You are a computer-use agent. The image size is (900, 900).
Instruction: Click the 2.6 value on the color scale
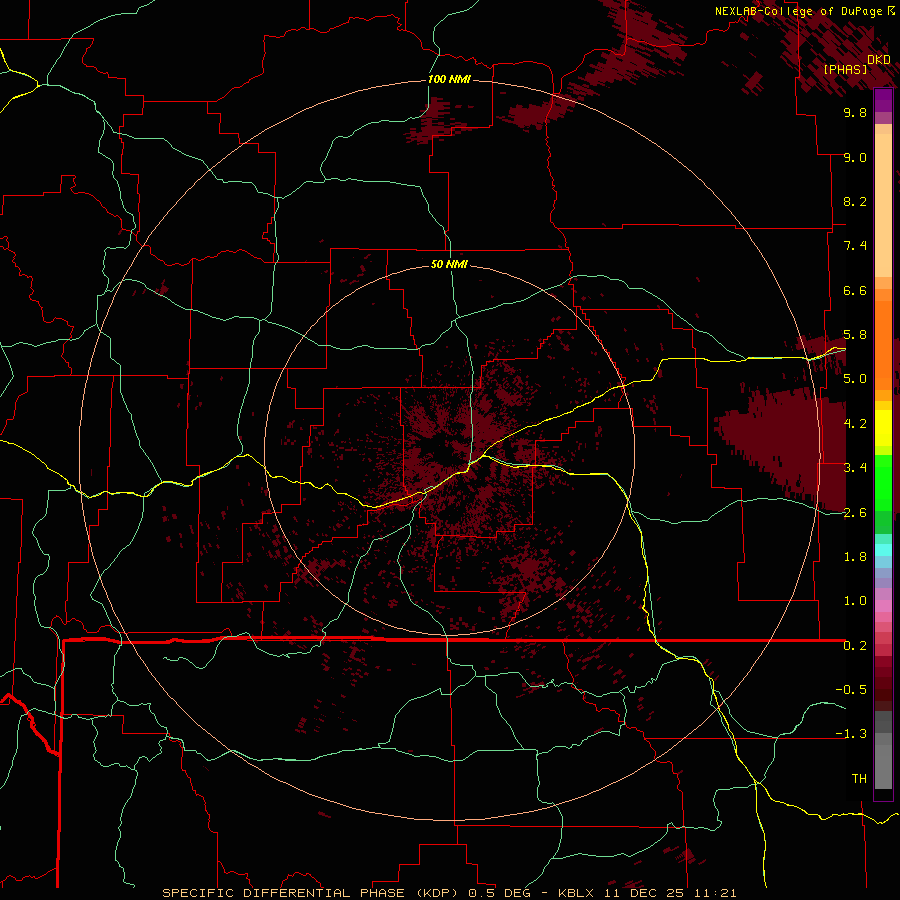[855, 513]
